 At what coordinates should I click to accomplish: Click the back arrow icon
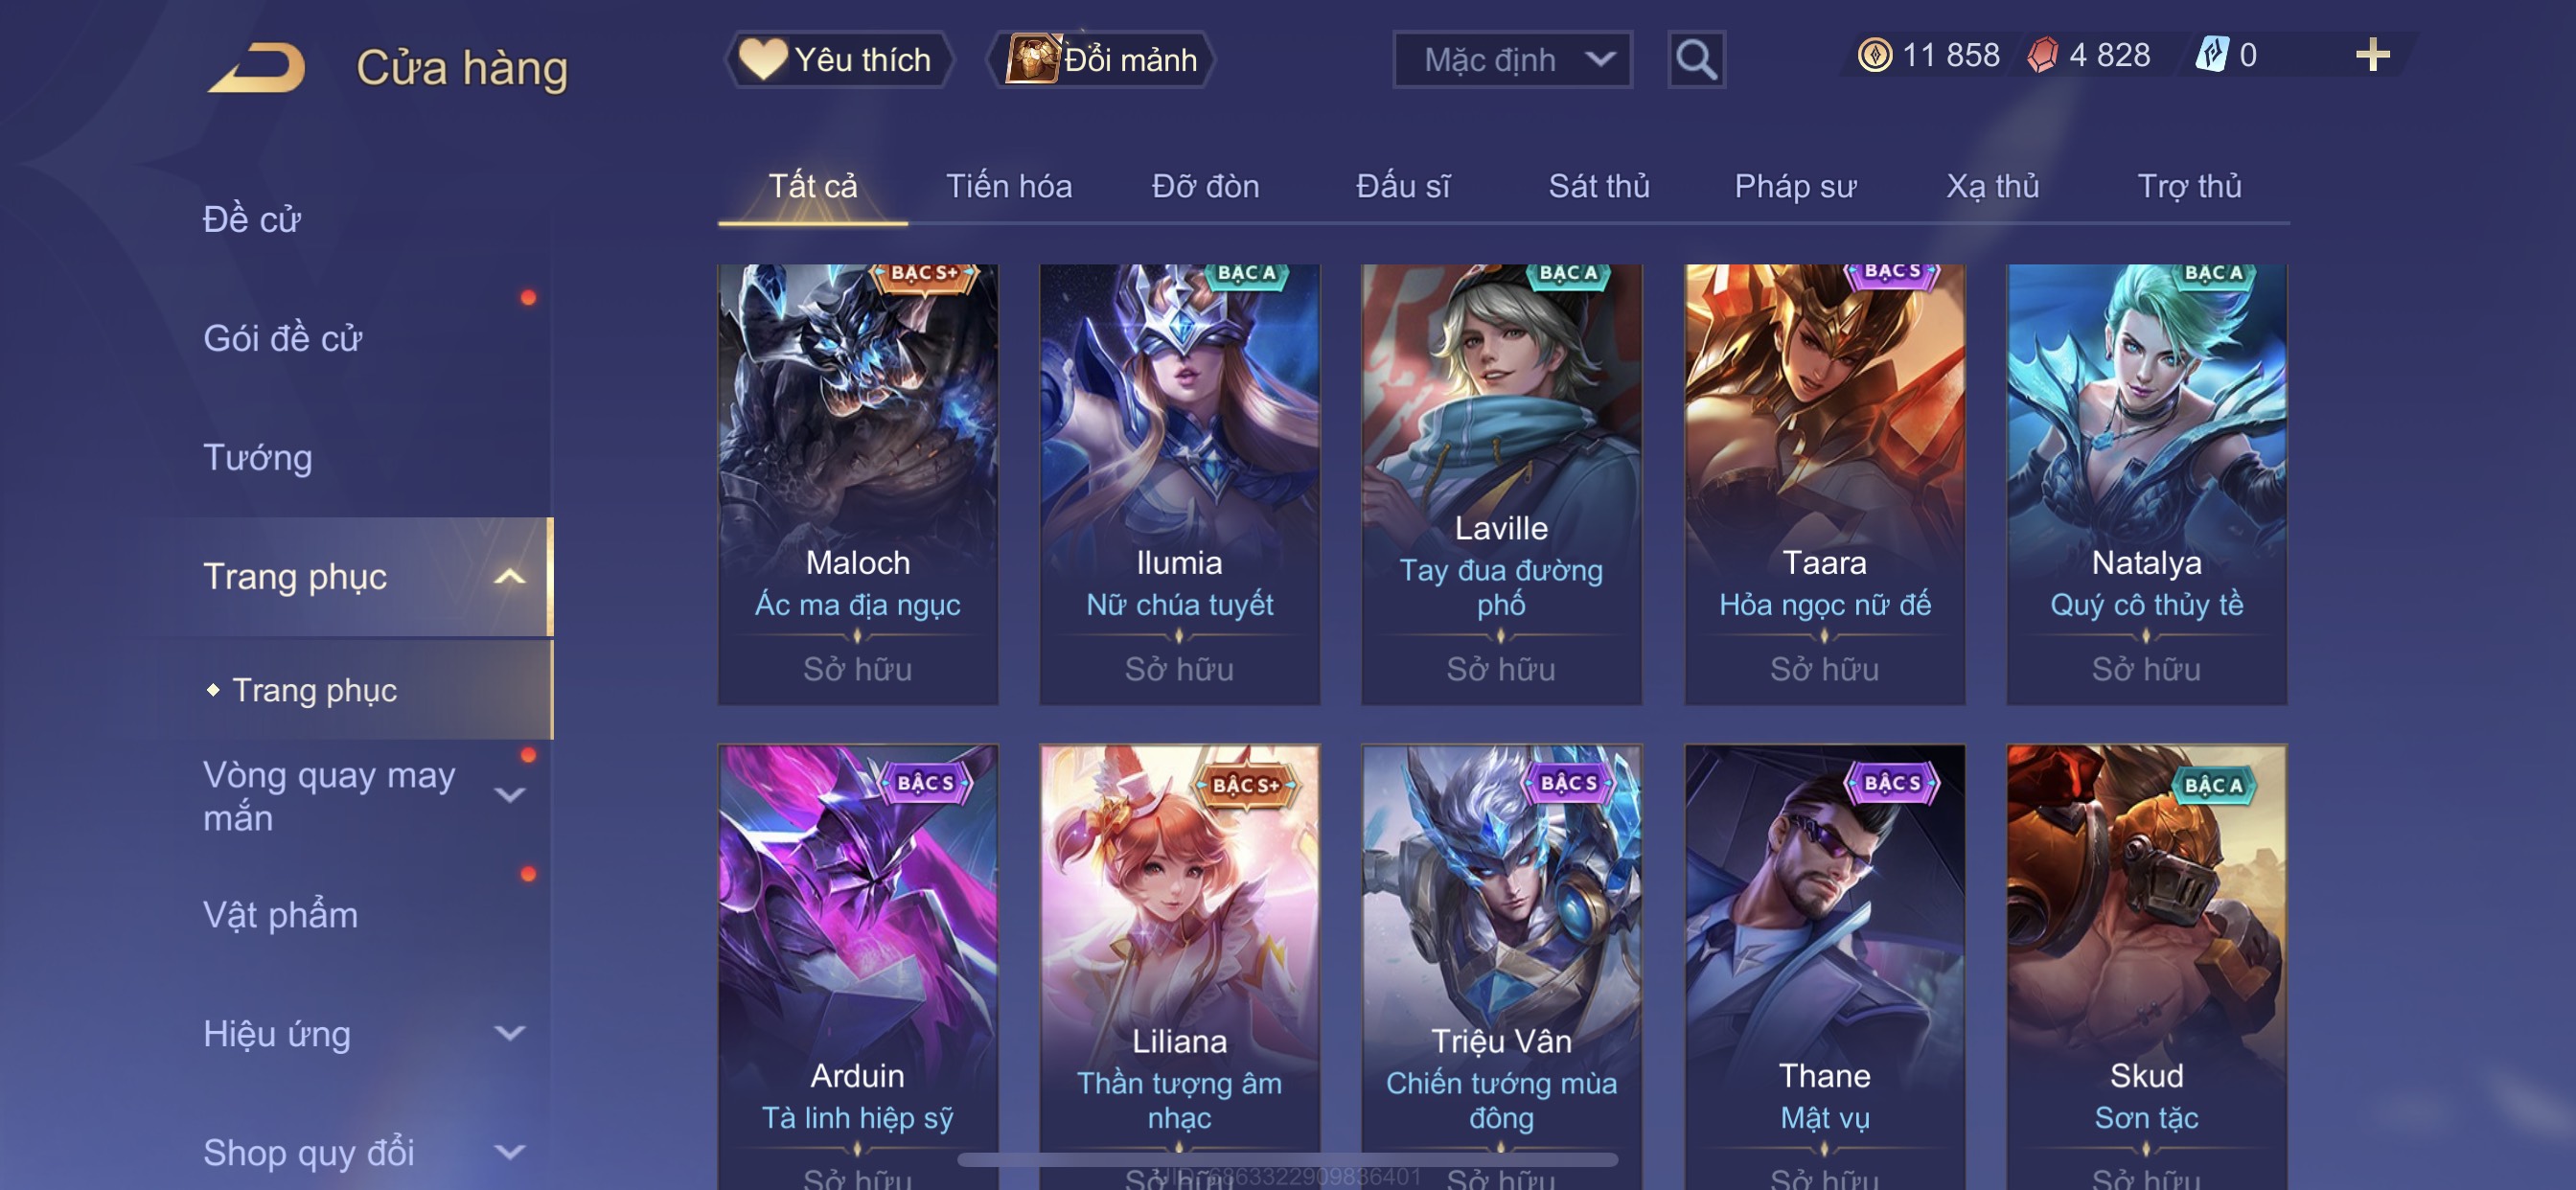[x=257, y=68]
